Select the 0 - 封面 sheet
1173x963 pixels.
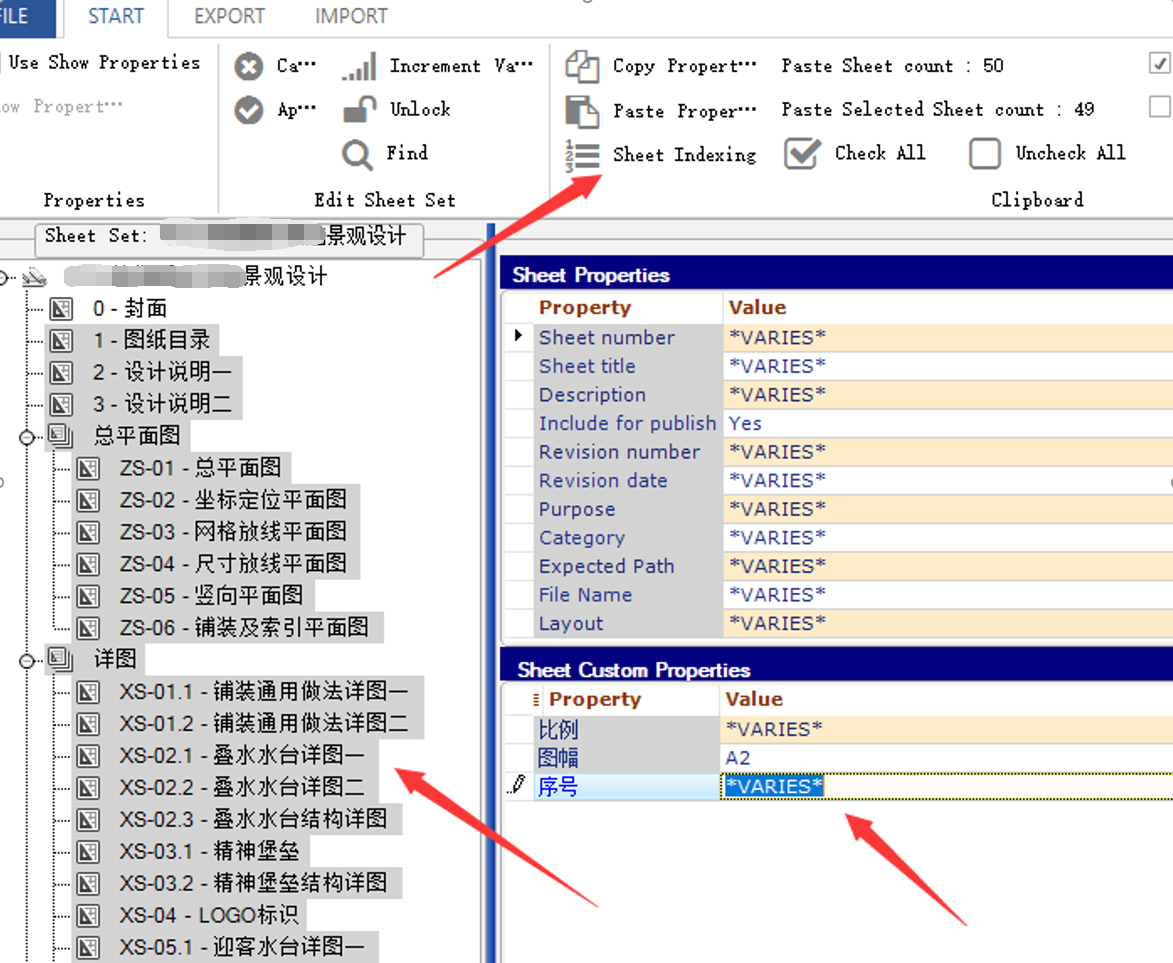(x=130, y=309)
